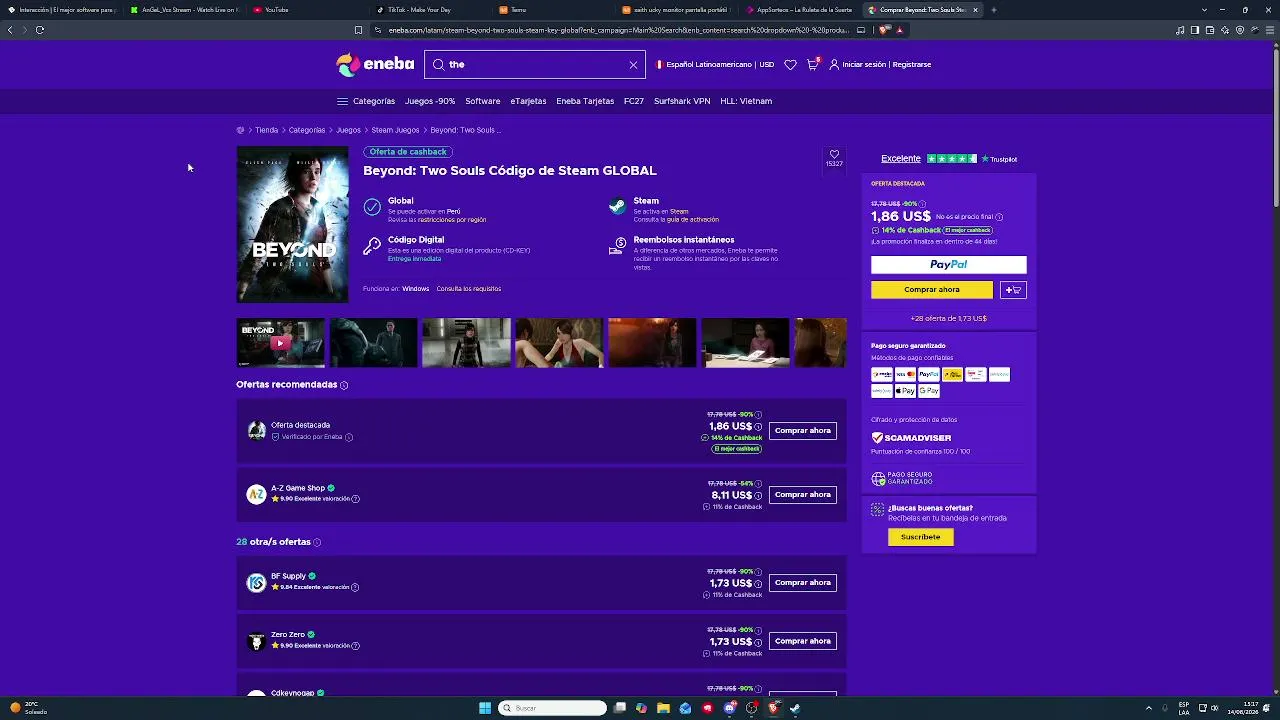1280x720 pixels.
Task: Open the Eneba Tarjetas menu item
Action: coord(585,101)
